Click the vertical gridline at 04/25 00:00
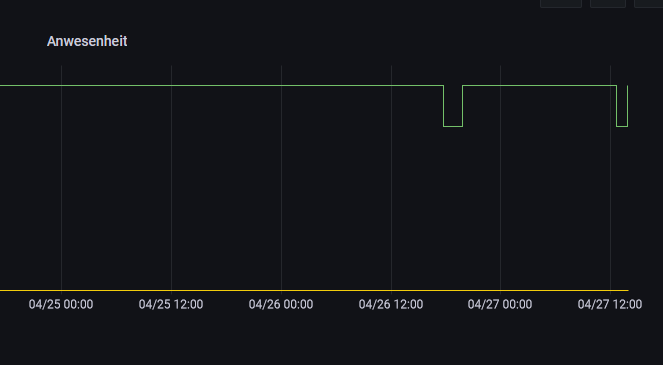The height and width of the screenshot is (365, 663). coord(62,178)
